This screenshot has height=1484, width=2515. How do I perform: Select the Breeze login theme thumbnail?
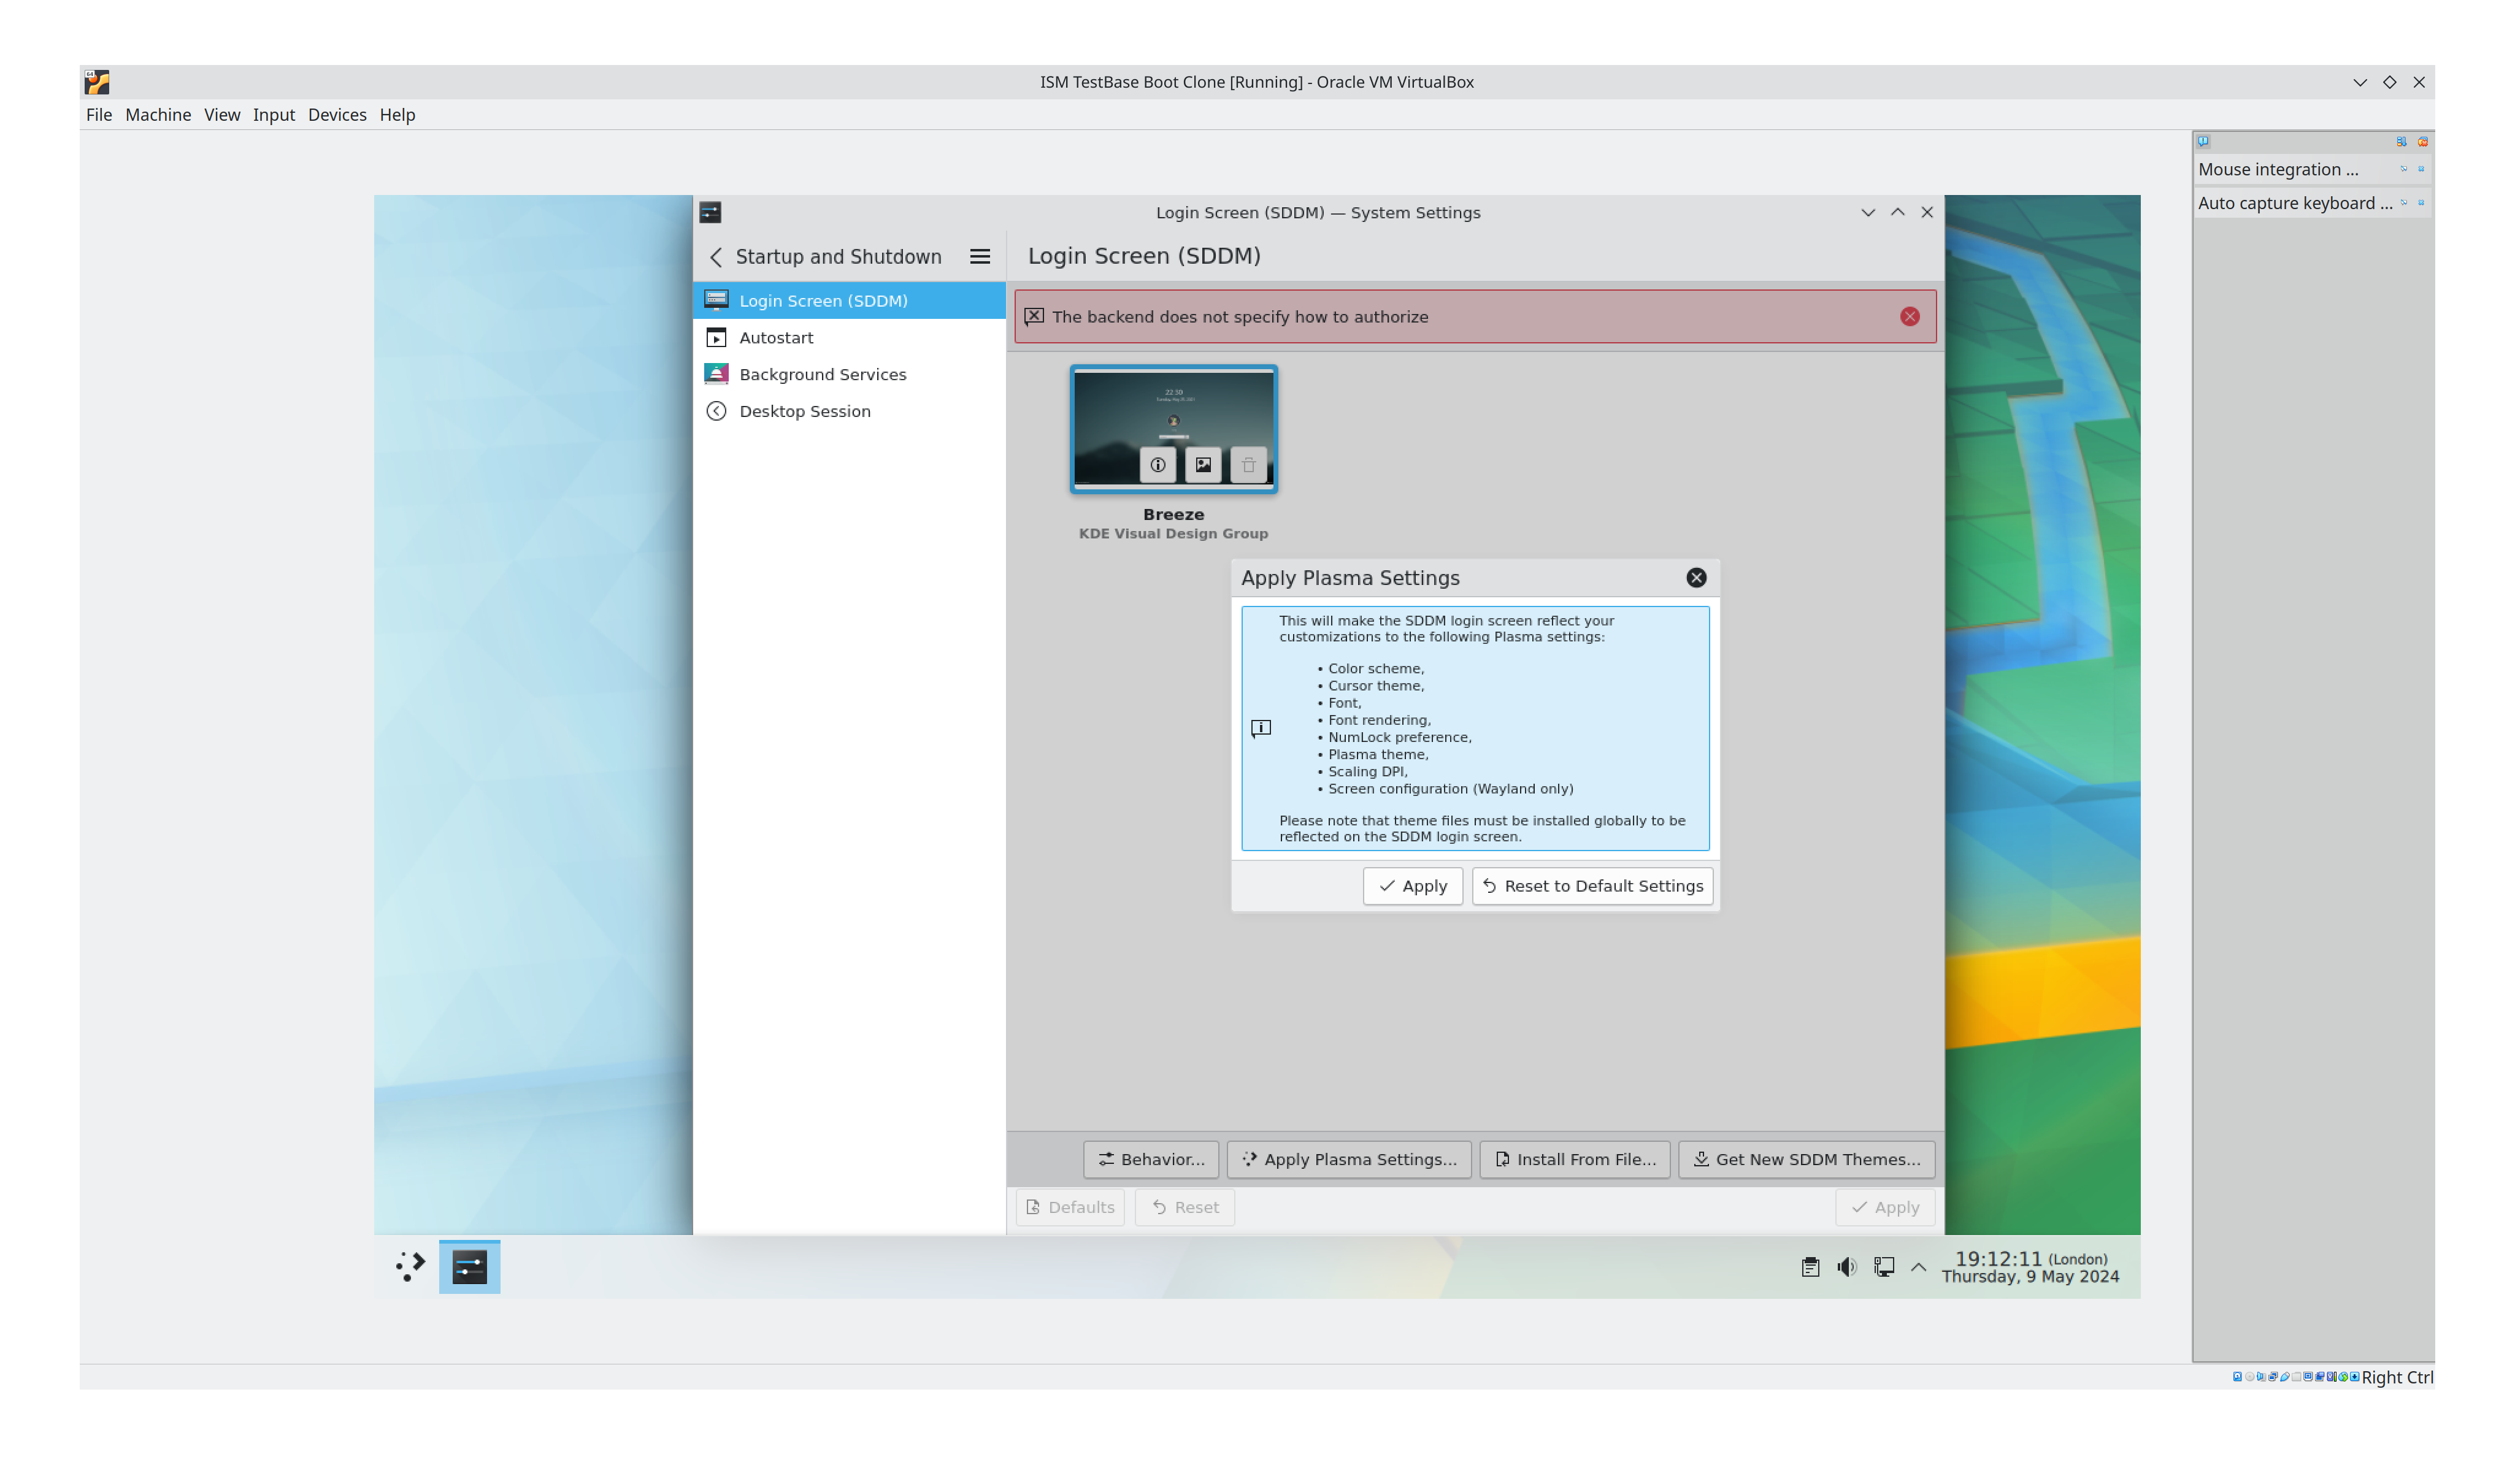(1173, 410)
